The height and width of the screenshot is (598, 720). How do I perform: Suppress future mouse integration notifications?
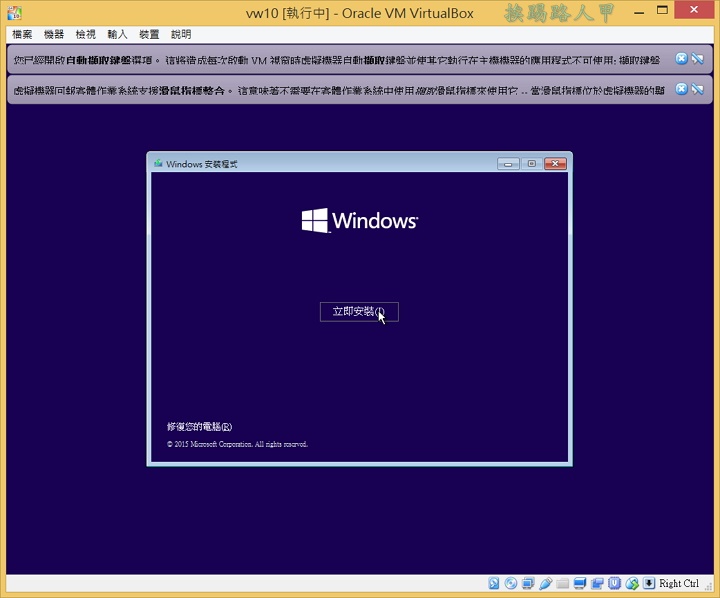coord(698,89)
